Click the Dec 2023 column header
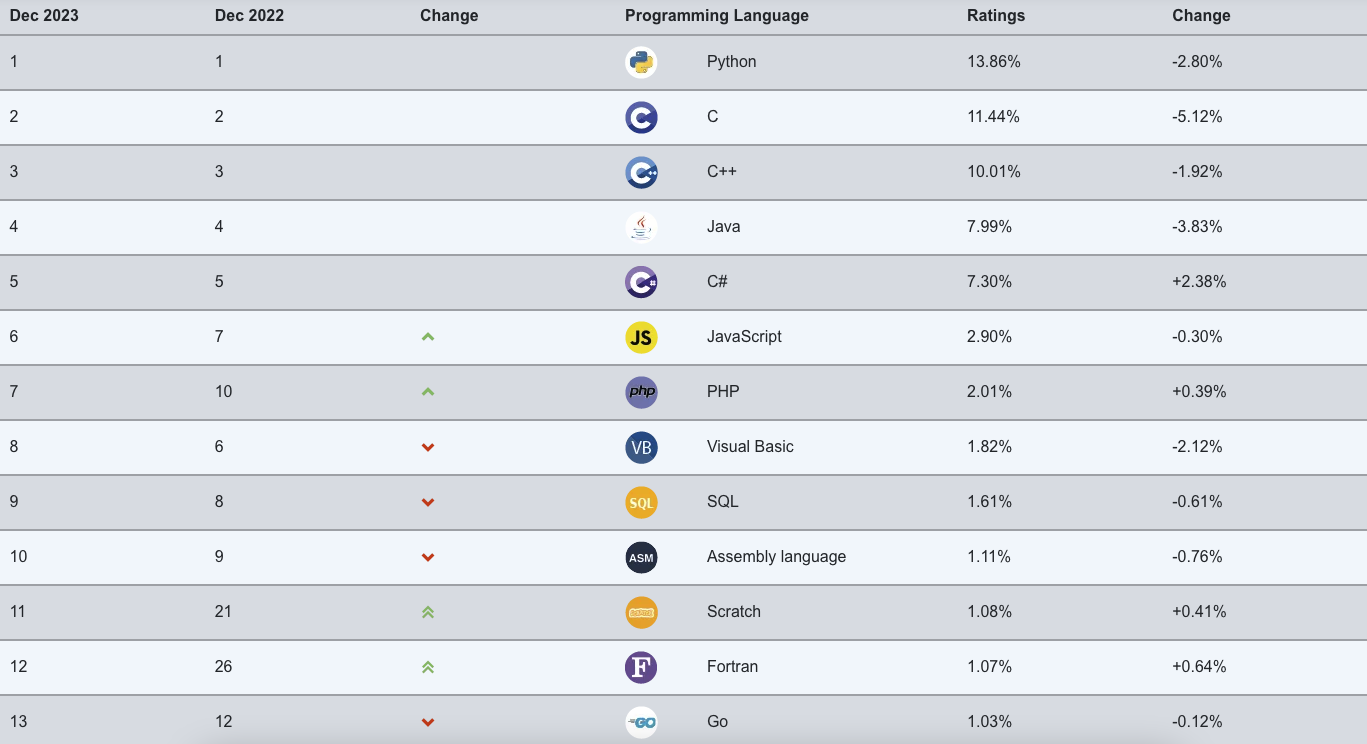Image resolution: width=1367 pixels, height=744 pixels. pos(44,16)
